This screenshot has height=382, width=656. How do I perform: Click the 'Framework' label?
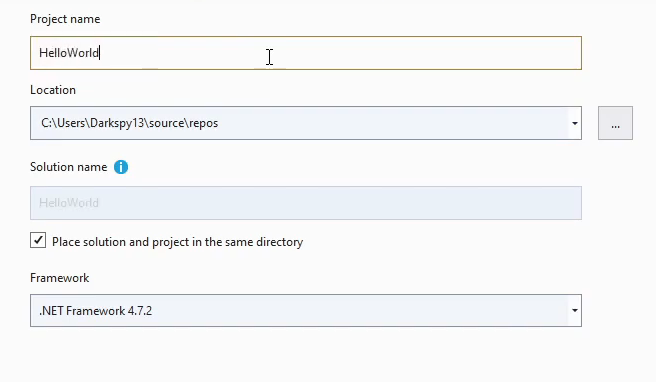pos(60,278)
